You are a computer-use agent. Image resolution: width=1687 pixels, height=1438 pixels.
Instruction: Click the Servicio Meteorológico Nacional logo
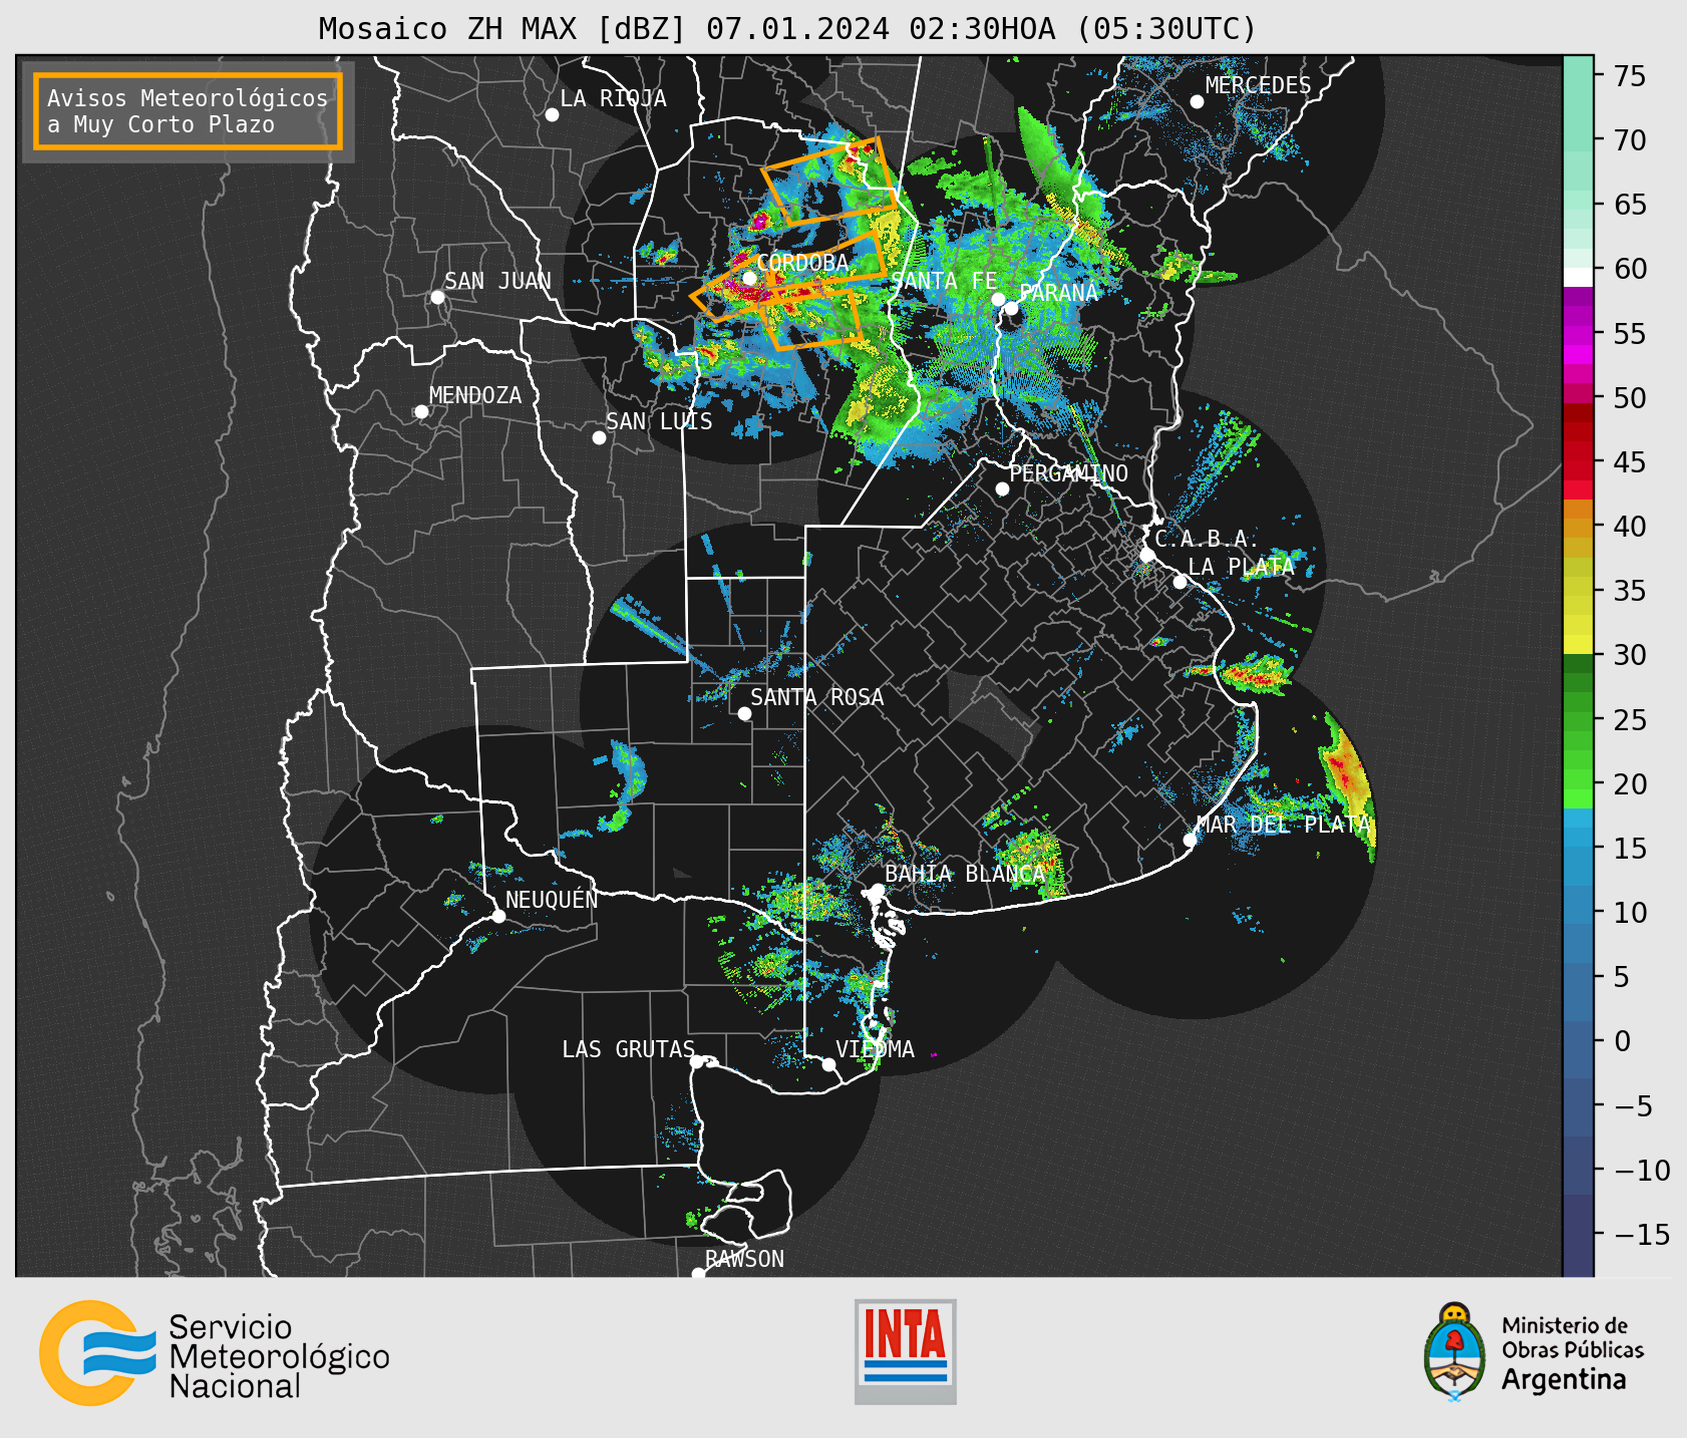214,1353
